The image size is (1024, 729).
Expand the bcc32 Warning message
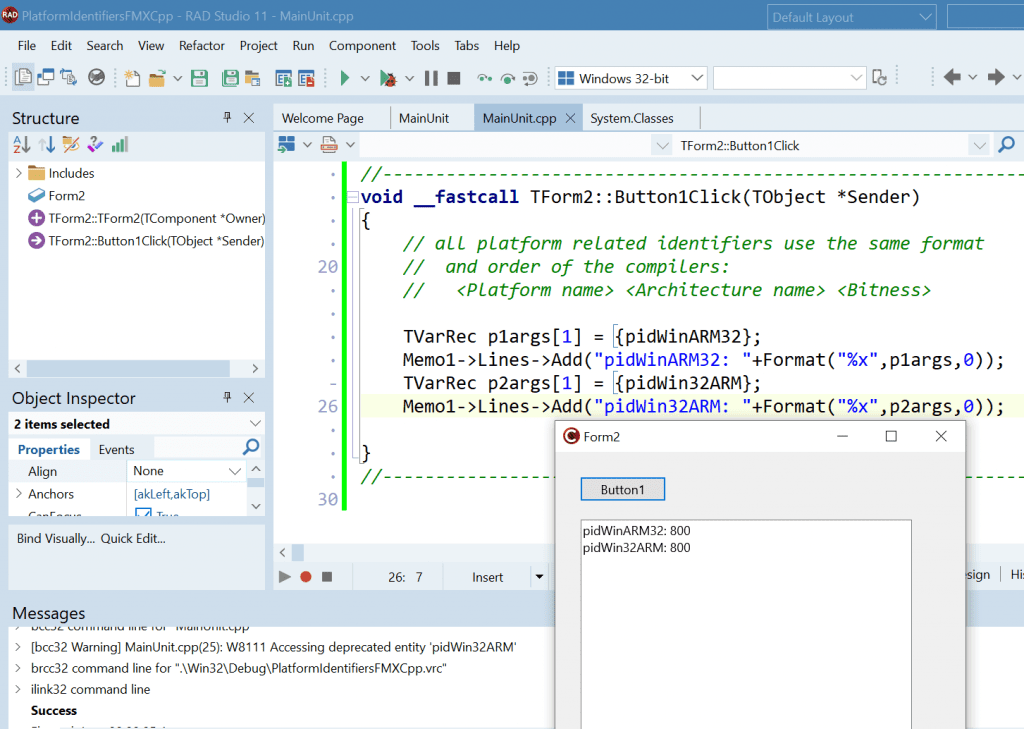18,647
